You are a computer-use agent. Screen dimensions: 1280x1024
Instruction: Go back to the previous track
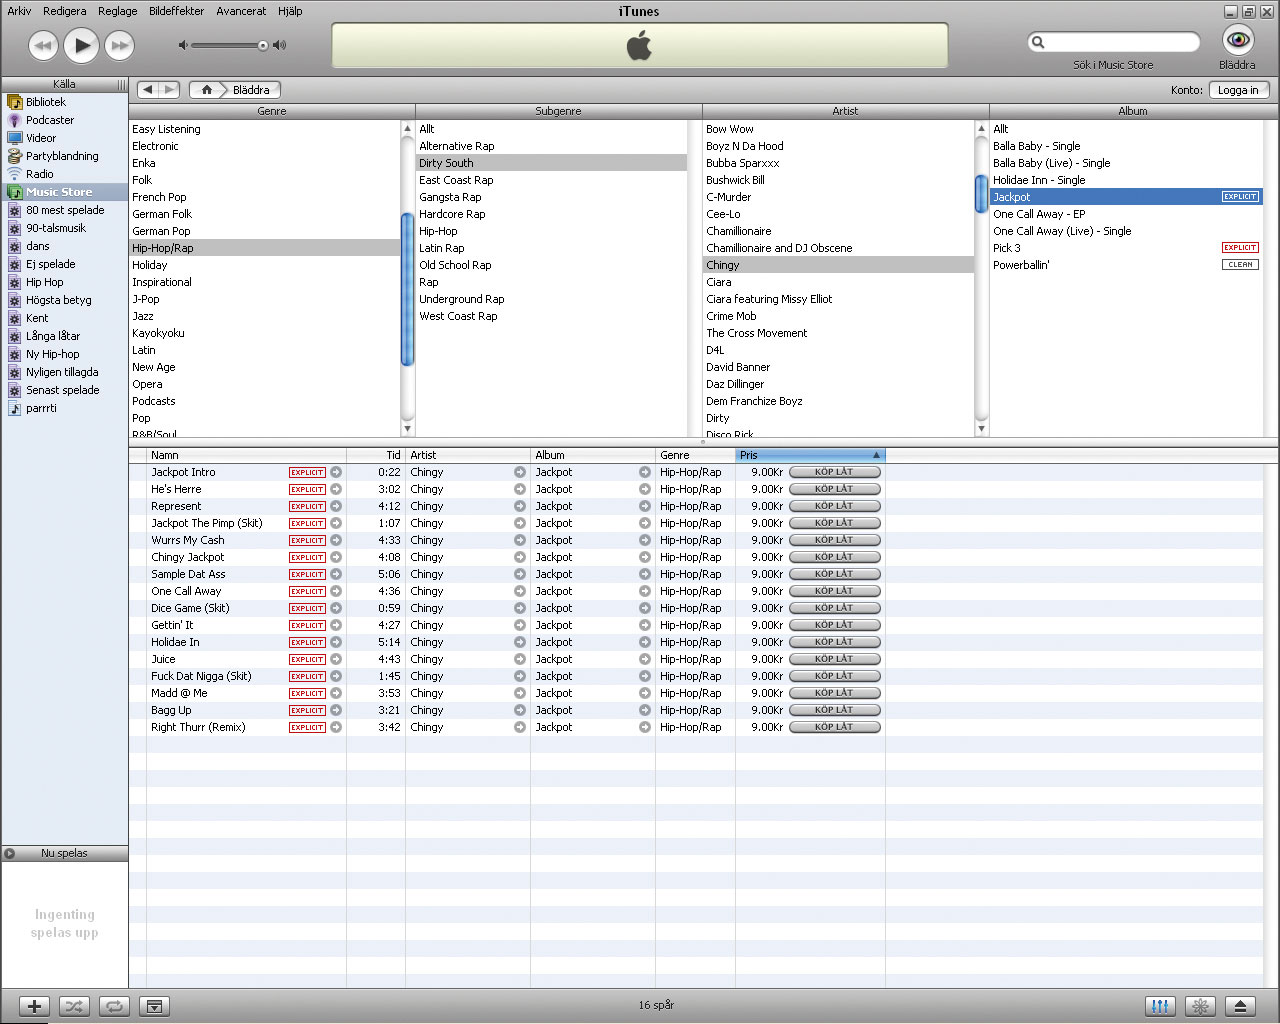(x=43, y=45)
